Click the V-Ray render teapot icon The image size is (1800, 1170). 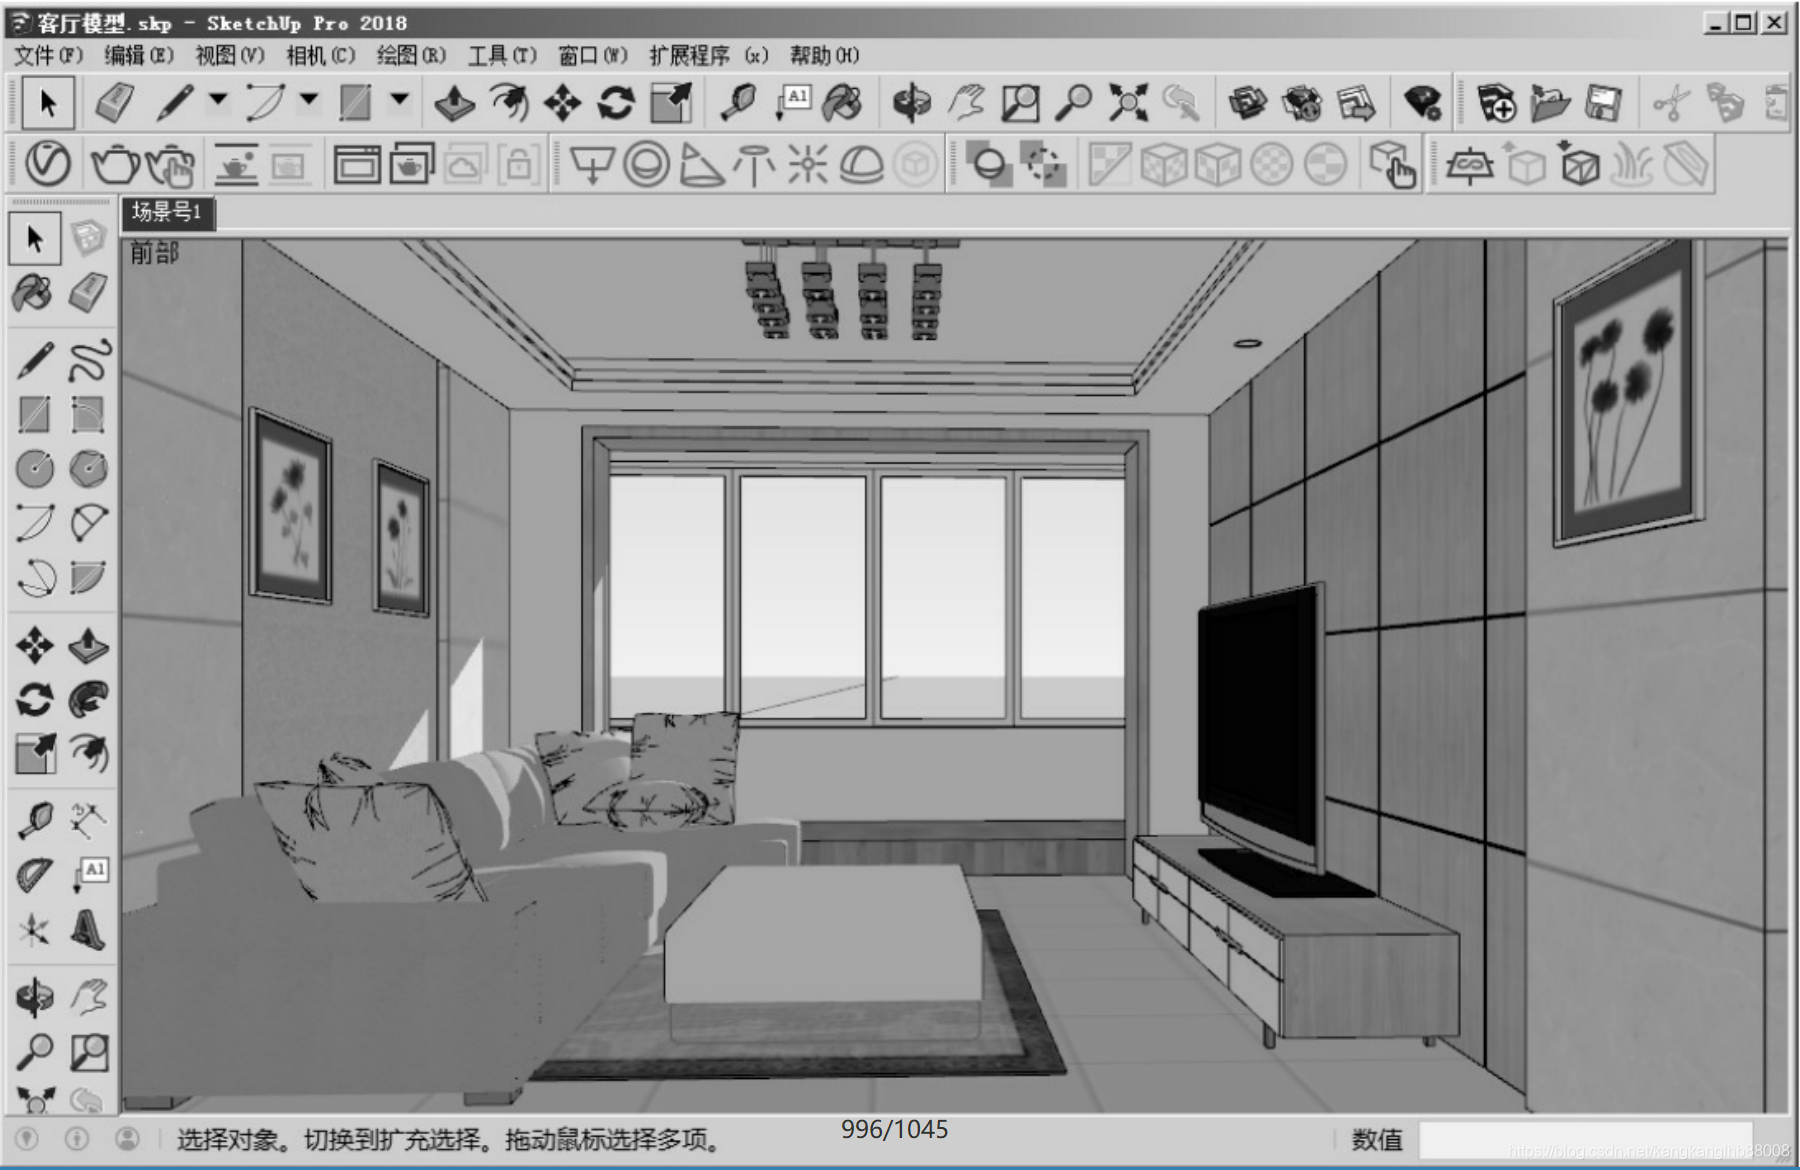click(115, 164)
